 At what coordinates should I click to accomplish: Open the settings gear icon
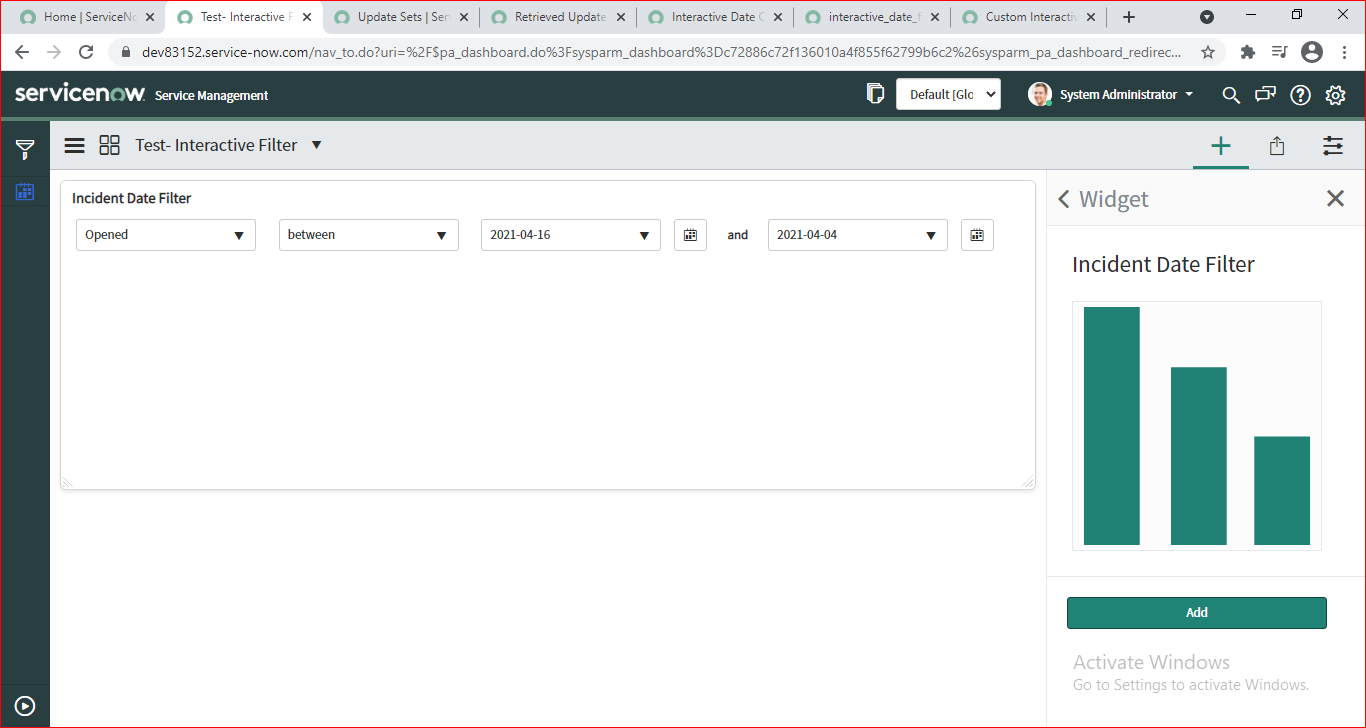coord(1335,95)
